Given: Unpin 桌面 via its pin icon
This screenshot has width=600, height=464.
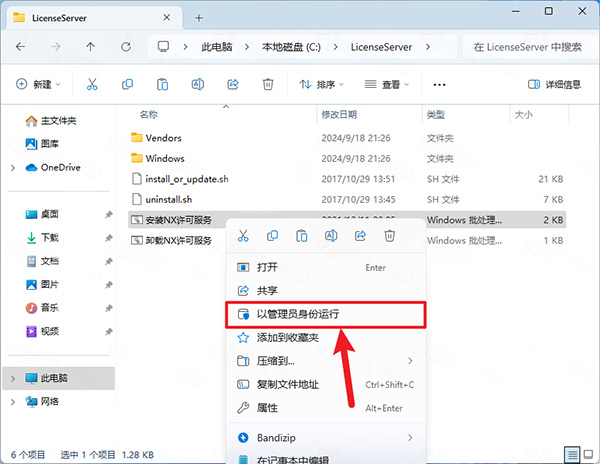Looking at the screenshot, I should (109, 215).
